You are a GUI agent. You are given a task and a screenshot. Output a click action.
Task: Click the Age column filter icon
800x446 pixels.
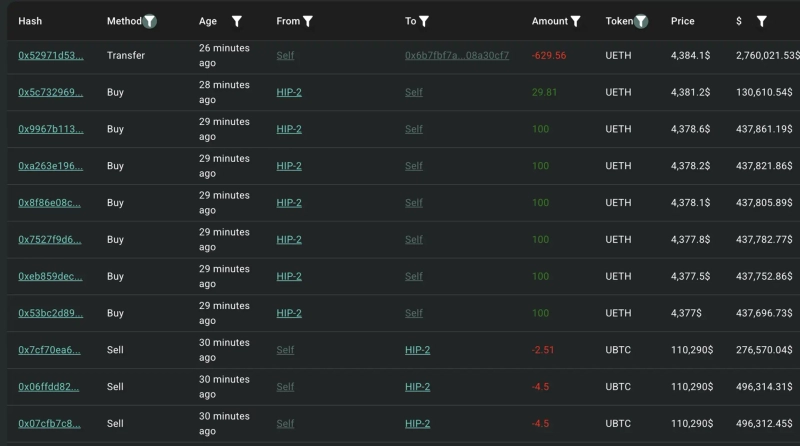point(236,21)
